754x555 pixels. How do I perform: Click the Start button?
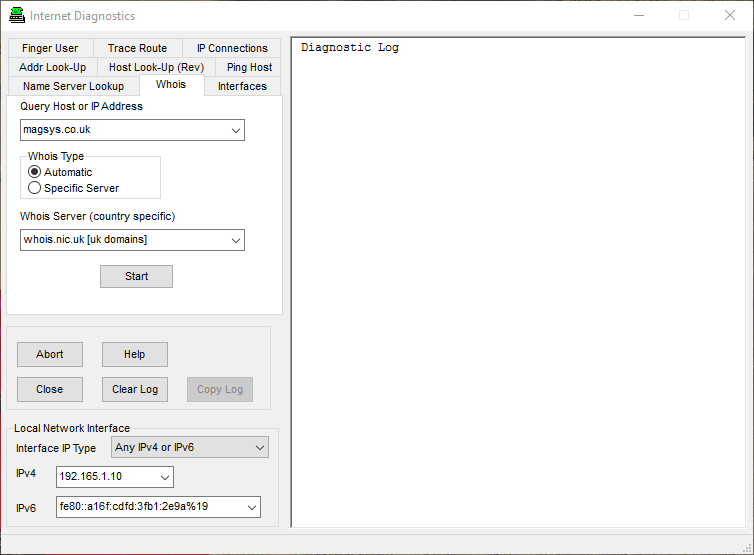(137, 277)
